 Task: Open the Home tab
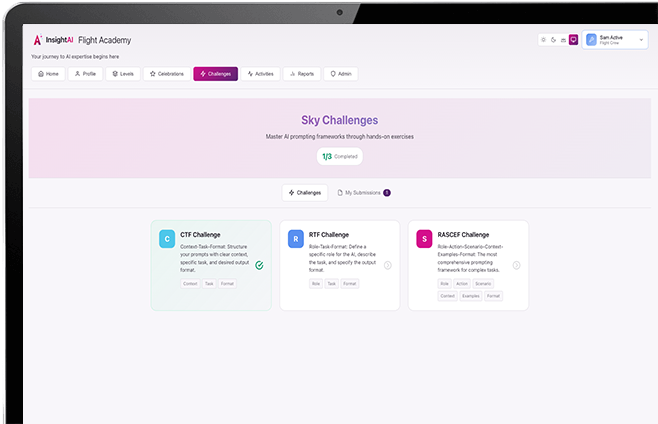(x=47, y=74)
